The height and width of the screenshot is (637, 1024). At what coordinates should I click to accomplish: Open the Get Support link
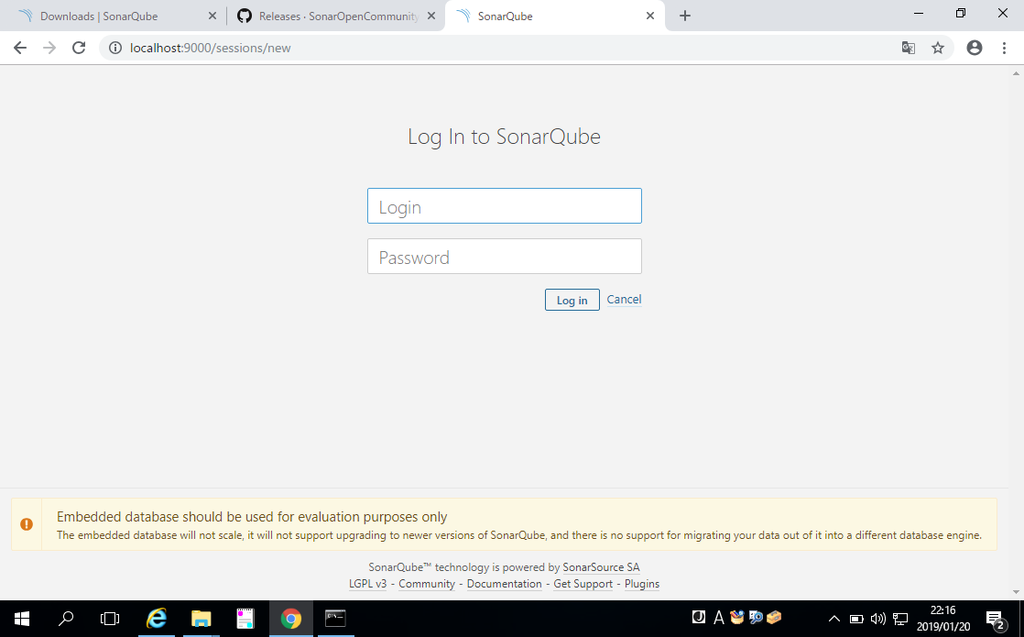583,583
